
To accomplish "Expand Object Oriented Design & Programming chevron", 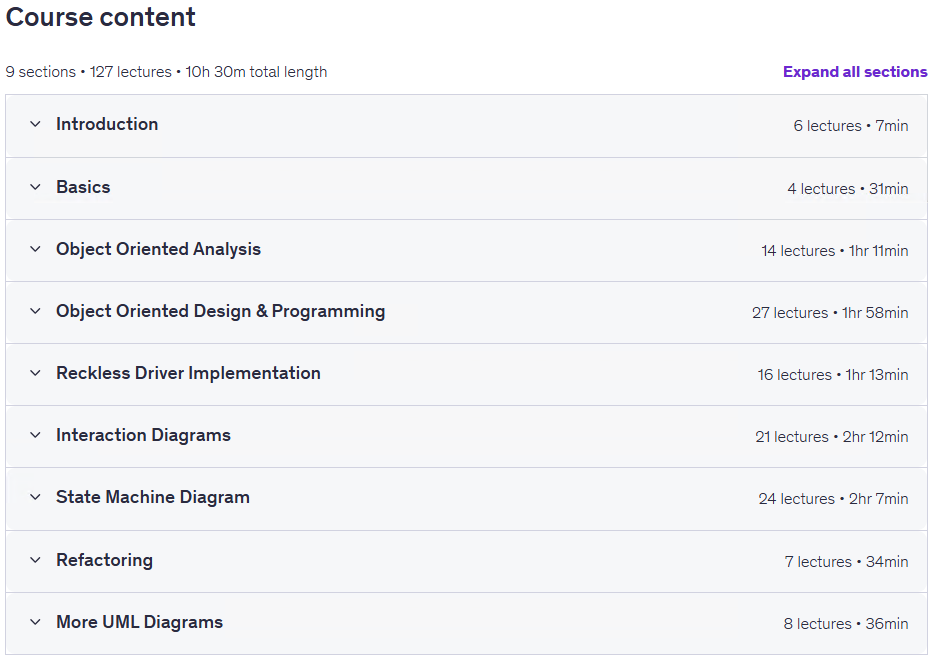I will click(36, 311).
